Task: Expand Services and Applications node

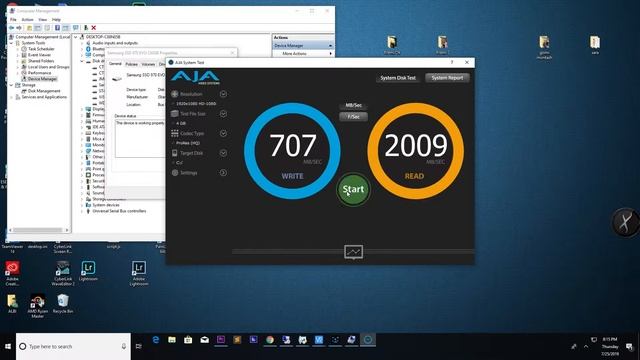Action: tap(11, 97)
